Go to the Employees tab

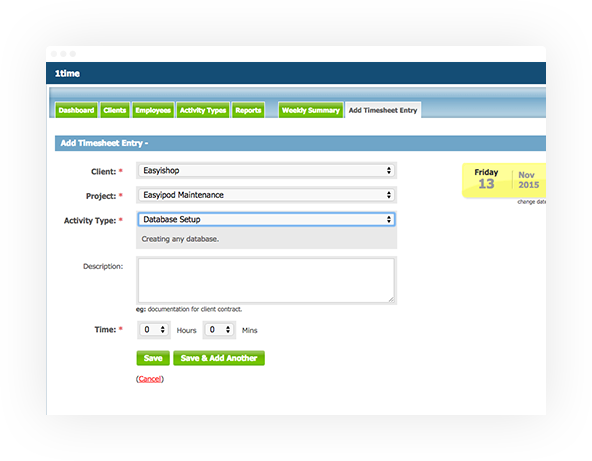[153, 110]
